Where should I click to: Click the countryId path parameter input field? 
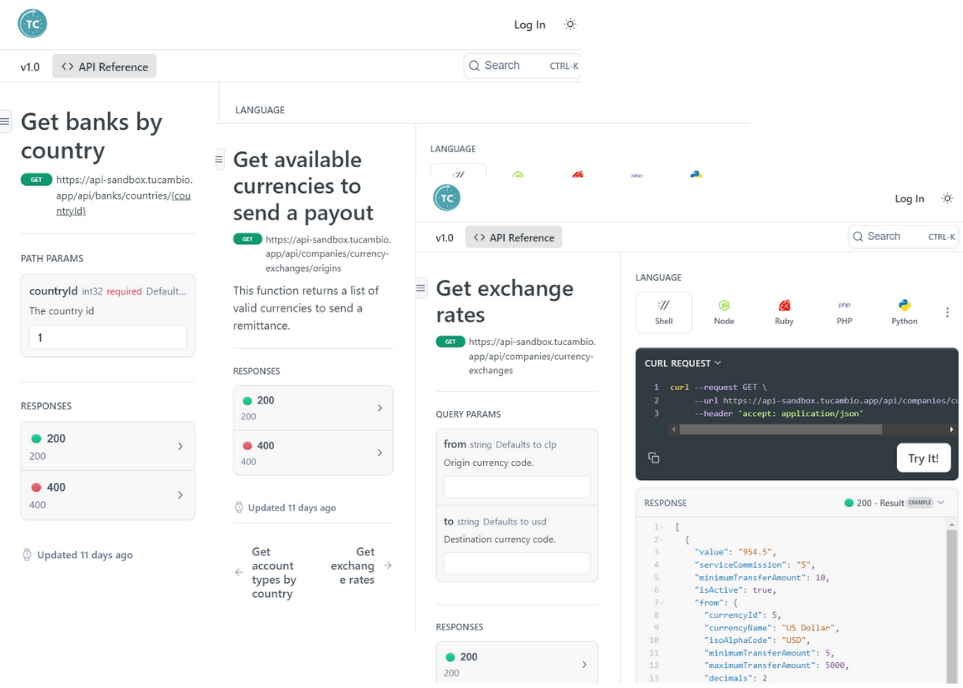pyautogui.click(x=107, y=338)
